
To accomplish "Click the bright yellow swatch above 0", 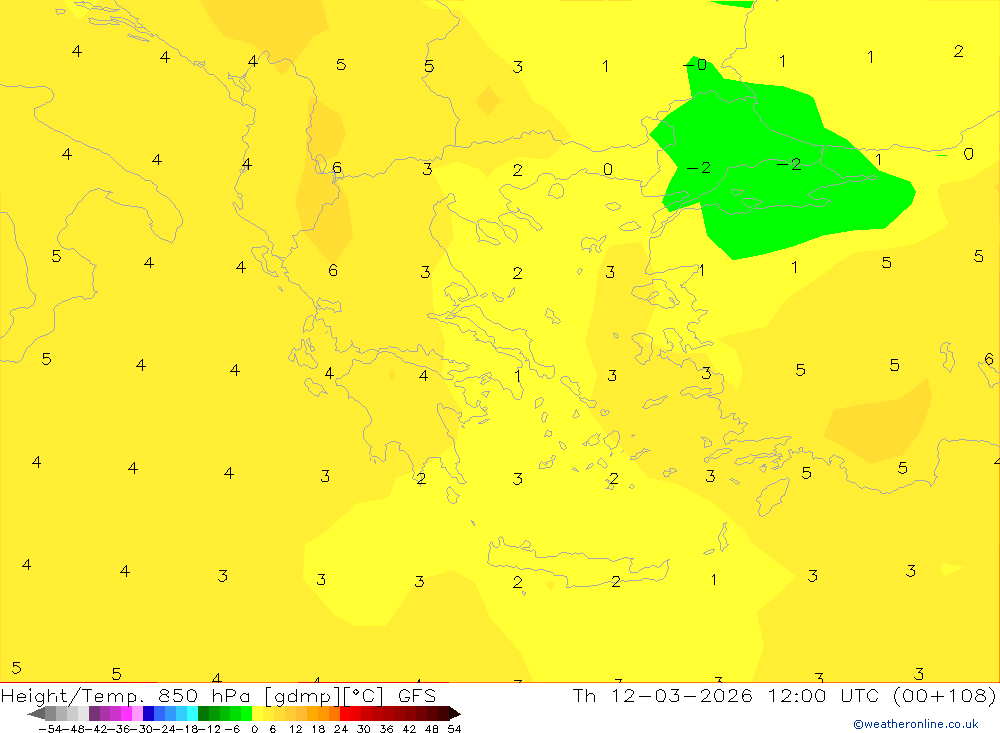I will click(x=258, y=713).
